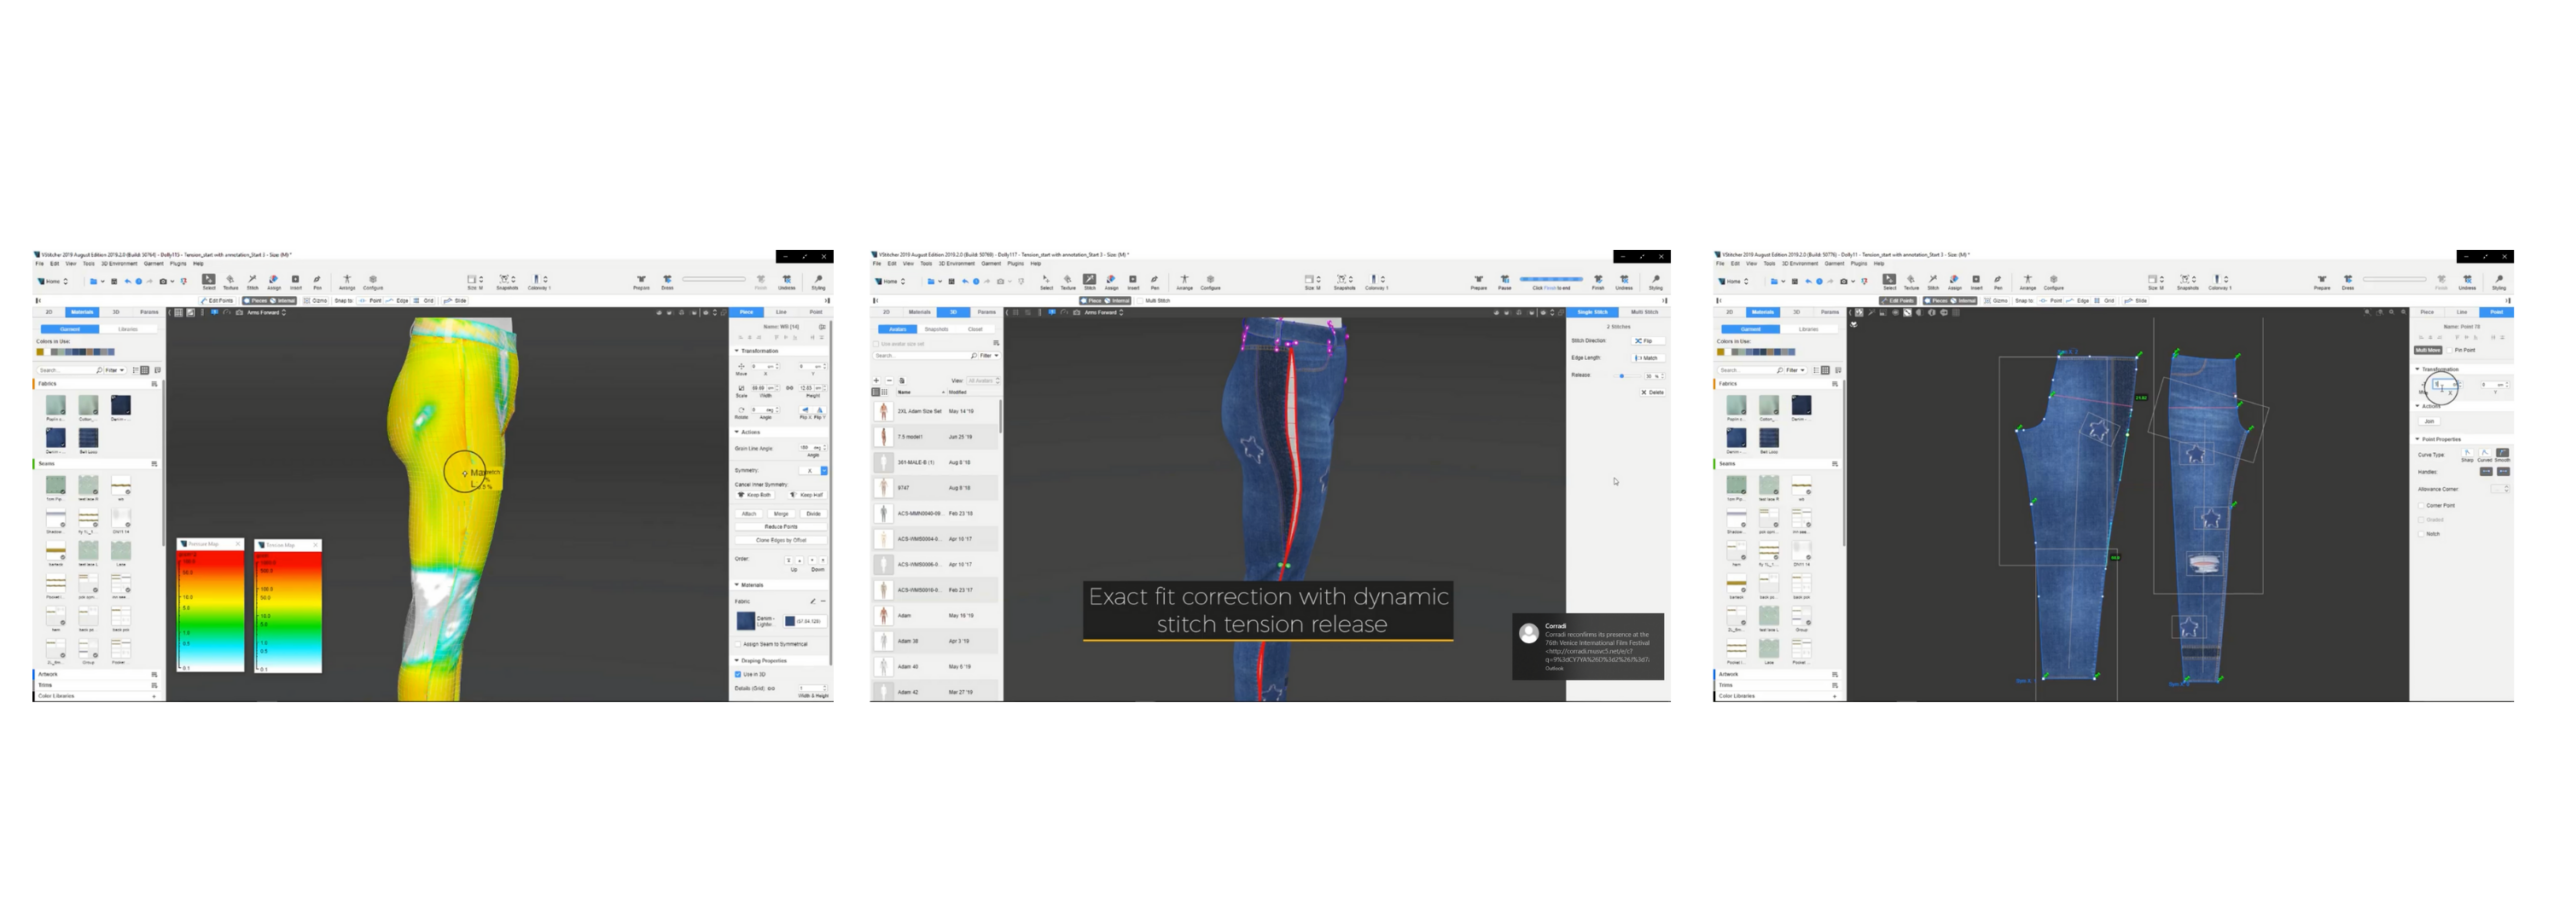This screenshot has width=2560, height=900.
Task: Click the remove avatar minus icon in middle window
Action: coord(889,380)
